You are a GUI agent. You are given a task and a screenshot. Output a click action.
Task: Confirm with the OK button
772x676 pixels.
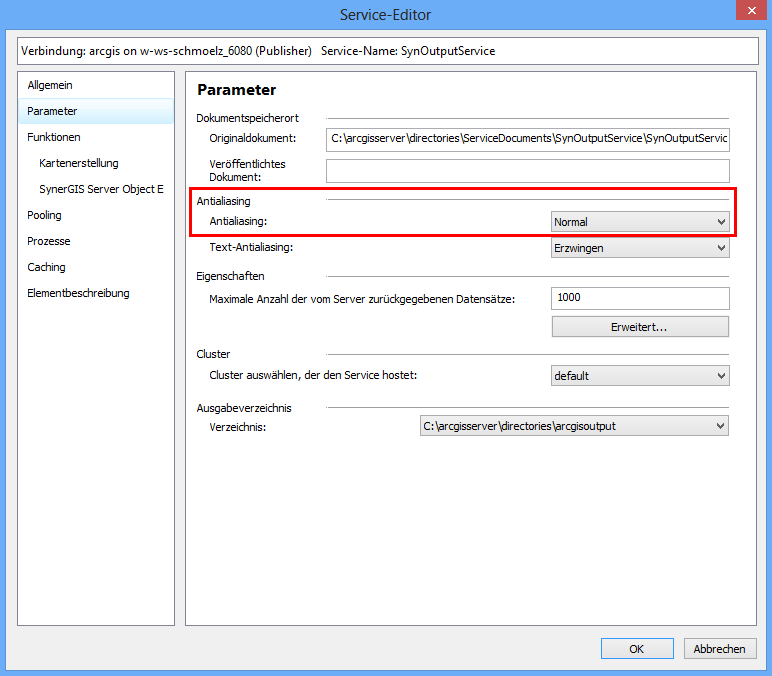coord(637,649)
